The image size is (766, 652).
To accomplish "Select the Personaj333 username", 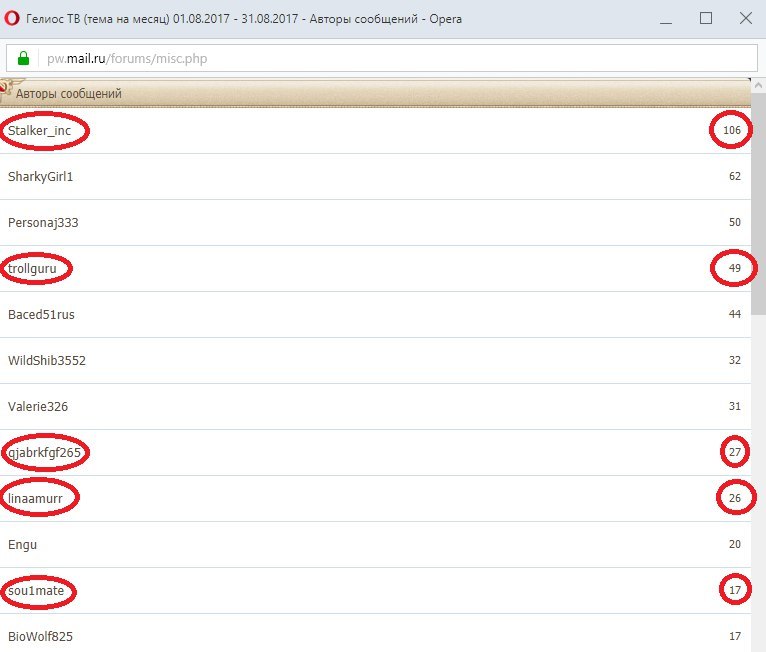I will [42, 223].
